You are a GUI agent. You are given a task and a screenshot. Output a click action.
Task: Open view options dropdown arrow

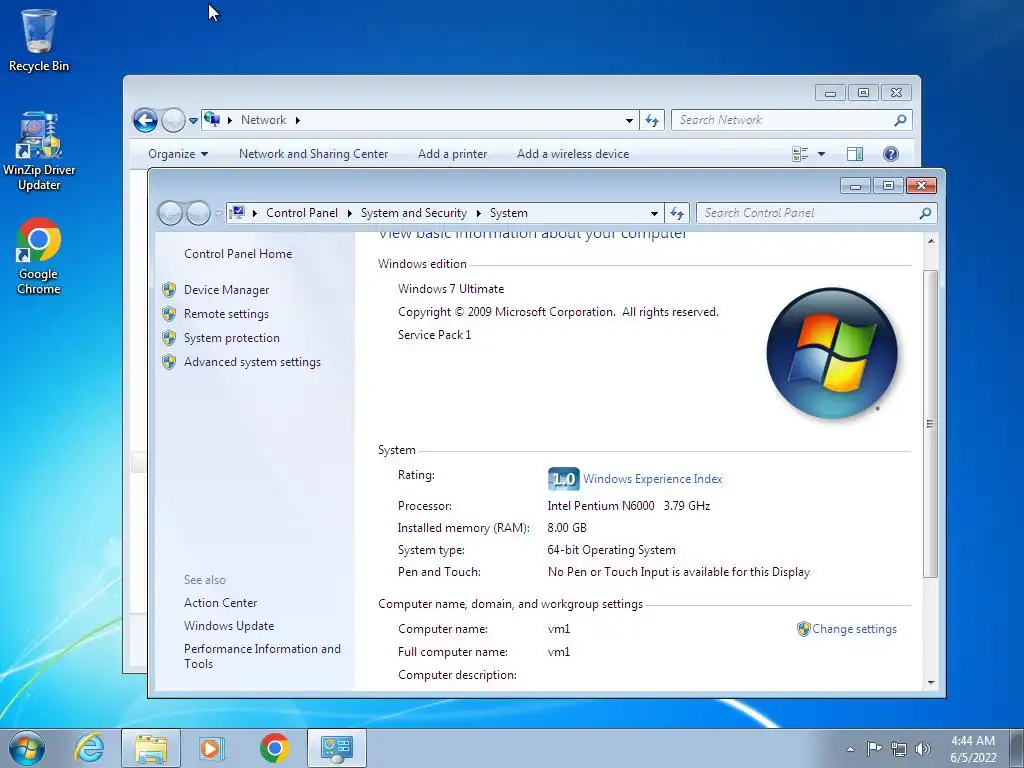(x=822, y=154)
